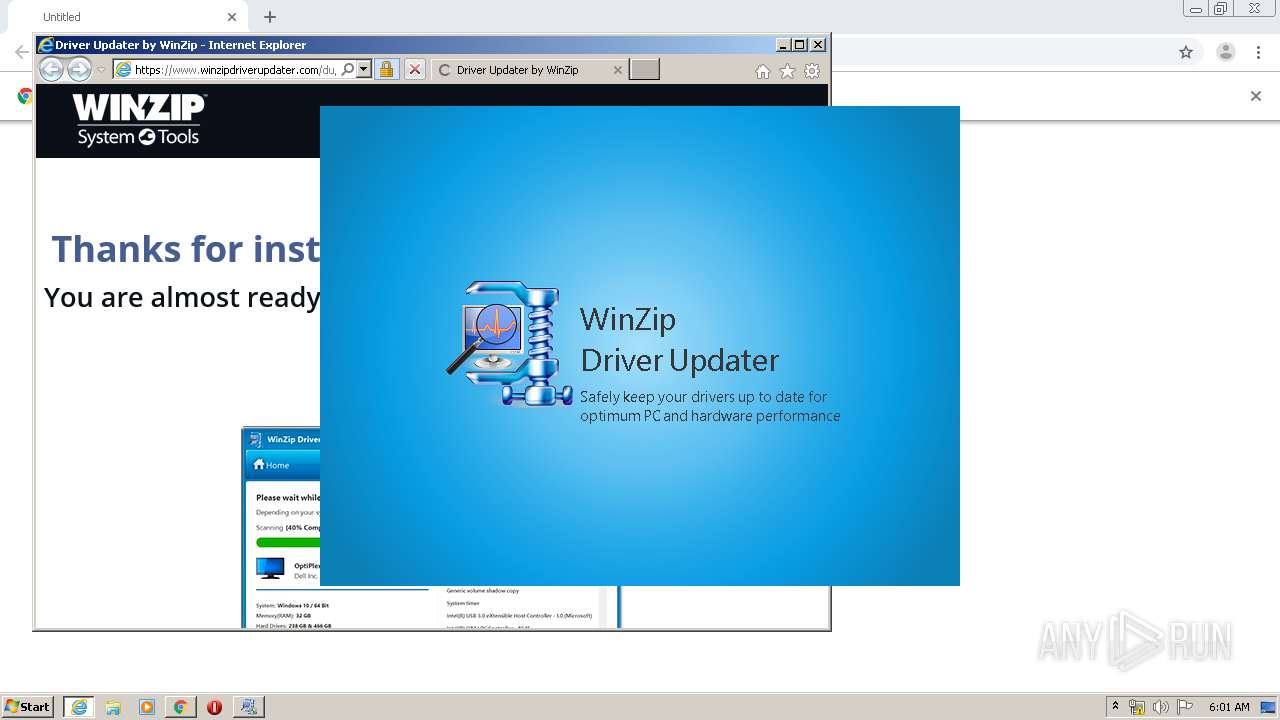Minimize the Internet Explorer window

pyautogui.click(x=783, y=45)
